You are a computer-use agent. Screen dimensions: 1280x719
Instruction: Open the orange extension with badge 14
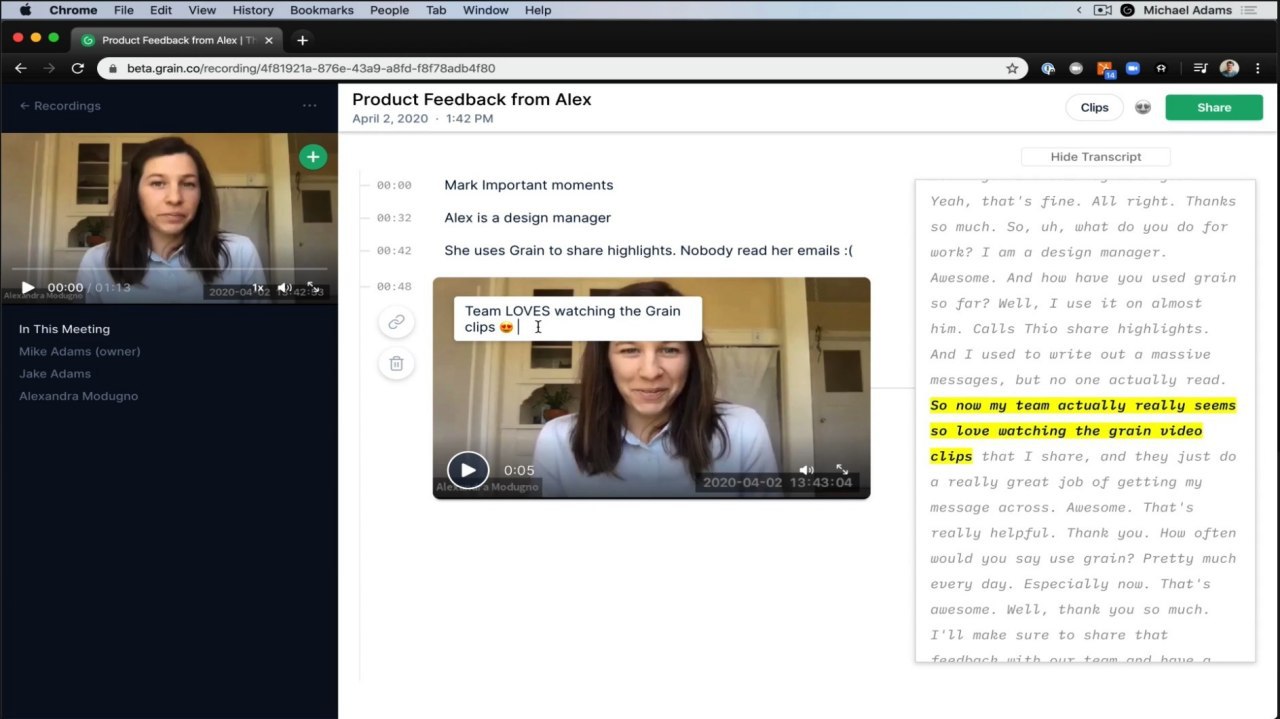click(x=1105, y=70)
